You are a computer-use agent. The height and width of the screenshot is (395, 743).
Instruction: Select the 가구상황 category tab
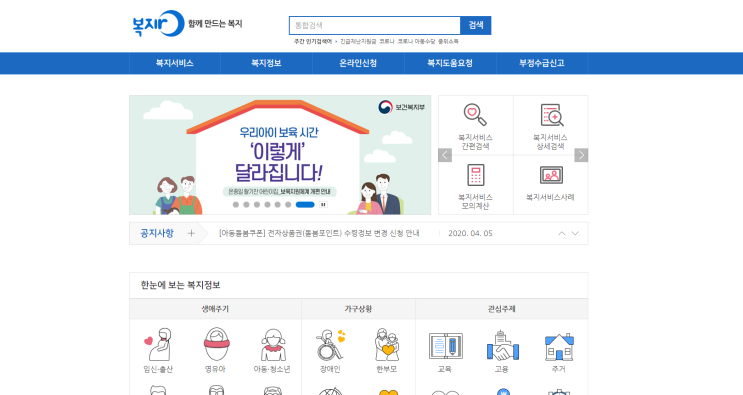tap(358, 309)
